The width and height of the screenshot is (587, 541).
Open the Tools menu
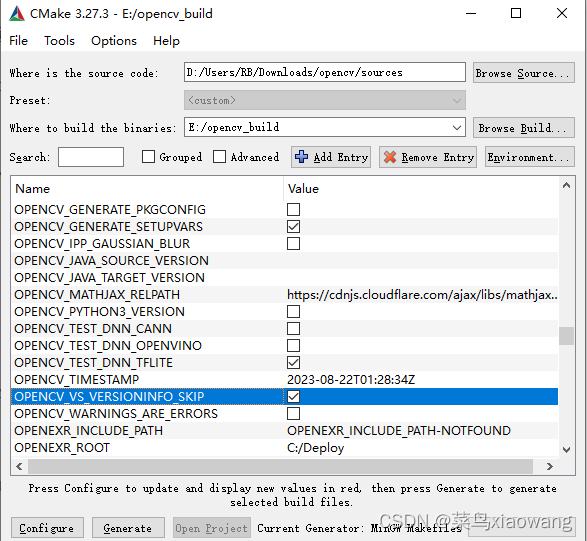coord(59,40)
